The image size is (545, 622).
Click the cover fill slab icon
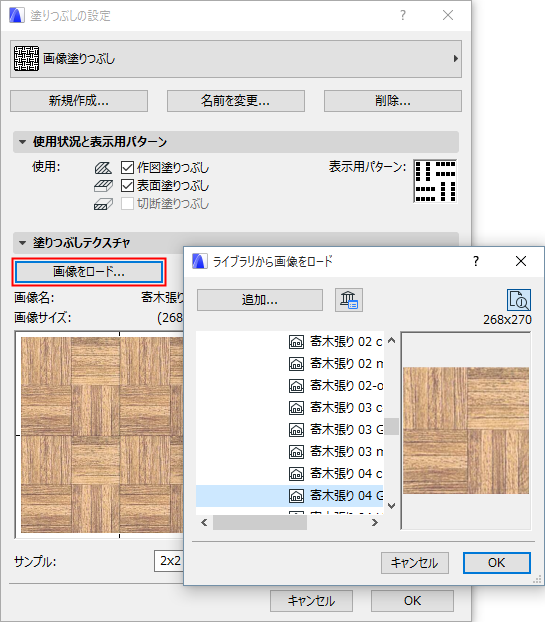(103, 186)
